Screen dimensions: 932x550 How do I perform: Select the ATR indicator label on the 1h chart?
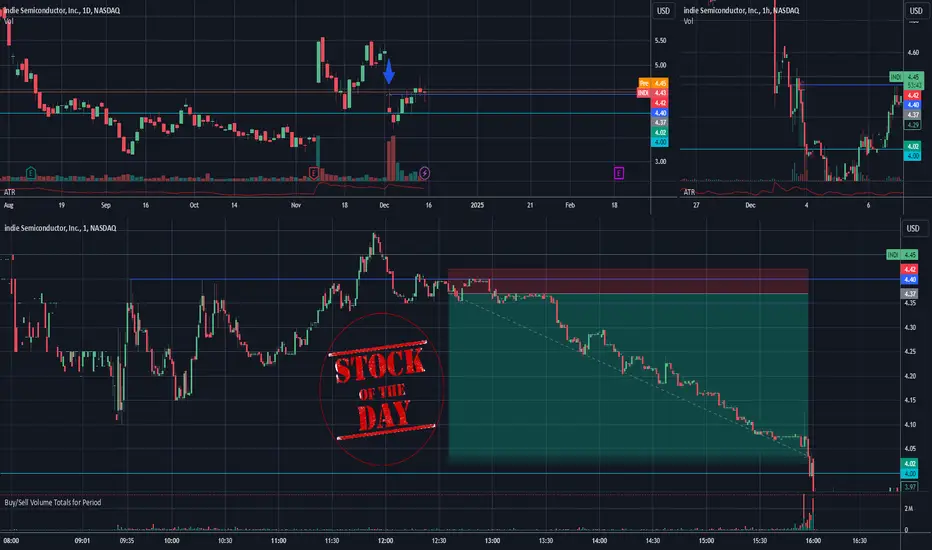[x=689, y=192]
